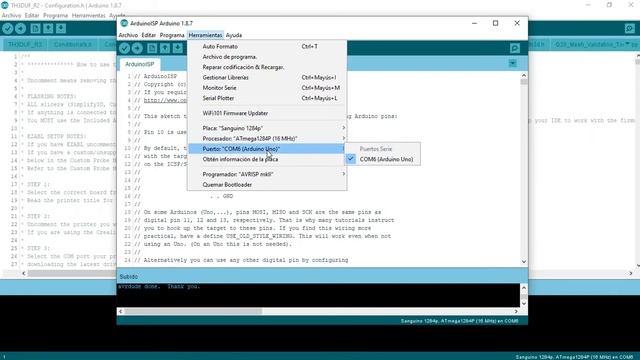Click "Subido" status message

click(x=129, y=277)
